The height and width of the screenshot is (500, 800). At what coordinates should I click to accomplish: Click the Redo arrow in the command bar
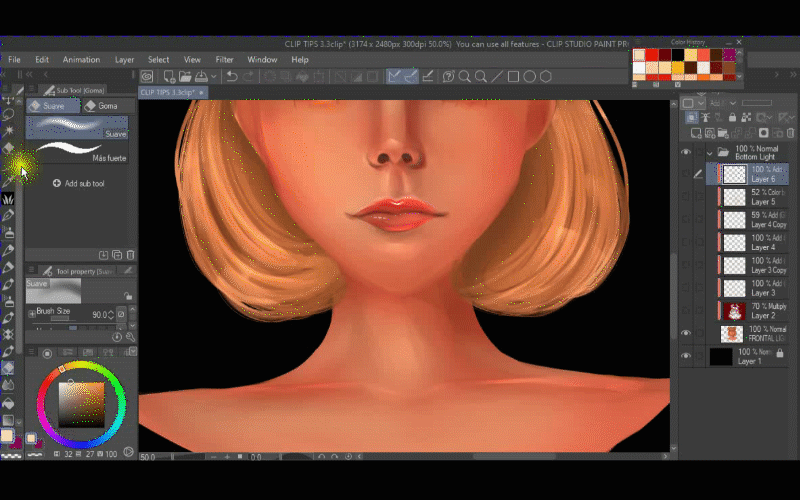click(247, 77)
